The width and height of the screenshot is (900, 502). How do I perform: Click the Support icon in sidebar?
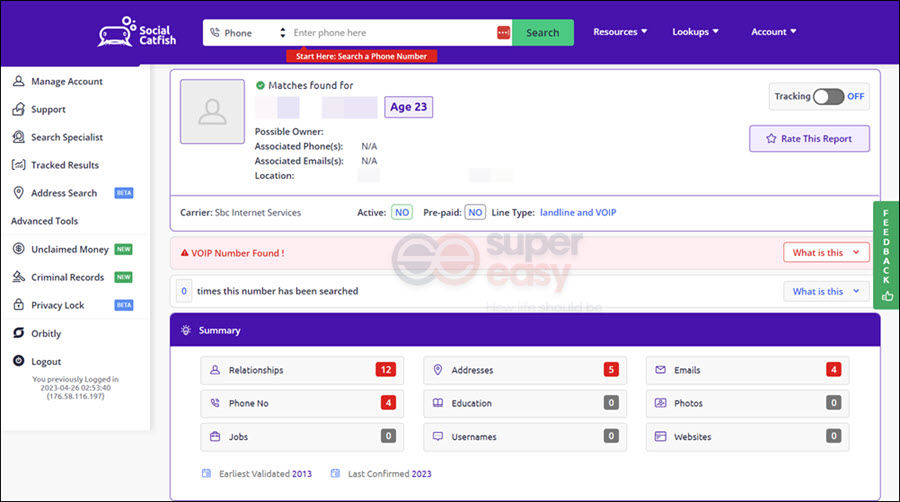18,109
